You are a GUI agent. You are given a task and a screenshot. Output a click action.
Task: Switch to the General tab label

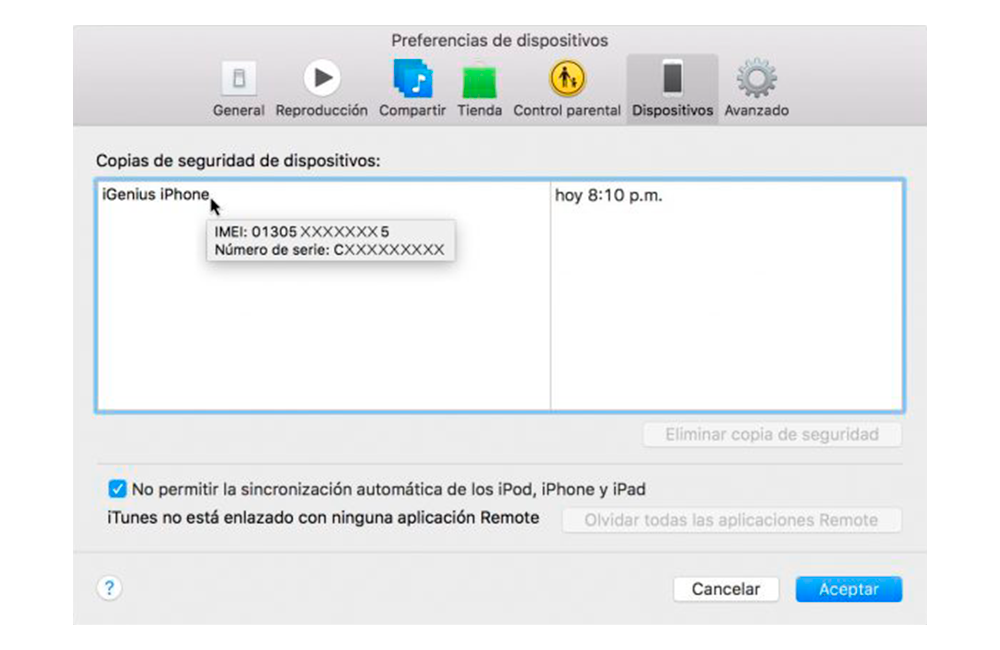click(239, 110)
